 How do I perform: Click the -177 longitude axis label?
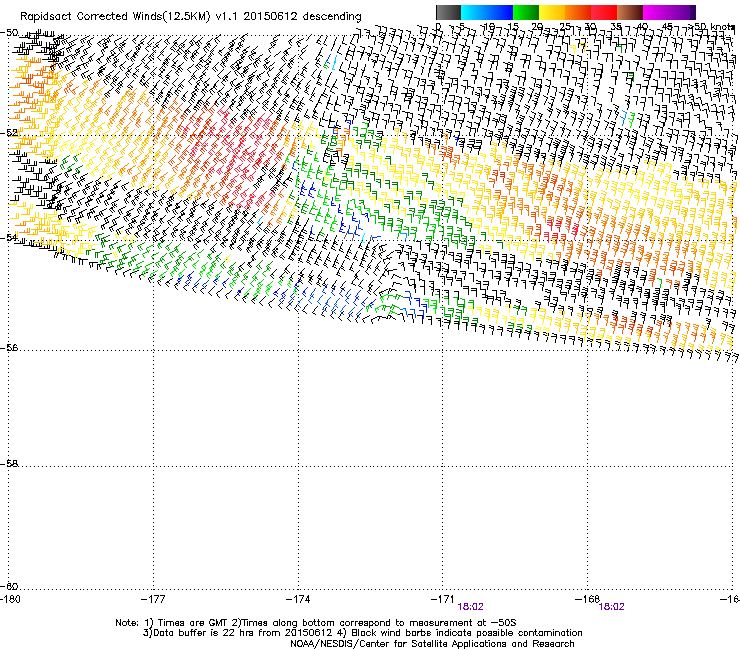[x=153, y=599]
